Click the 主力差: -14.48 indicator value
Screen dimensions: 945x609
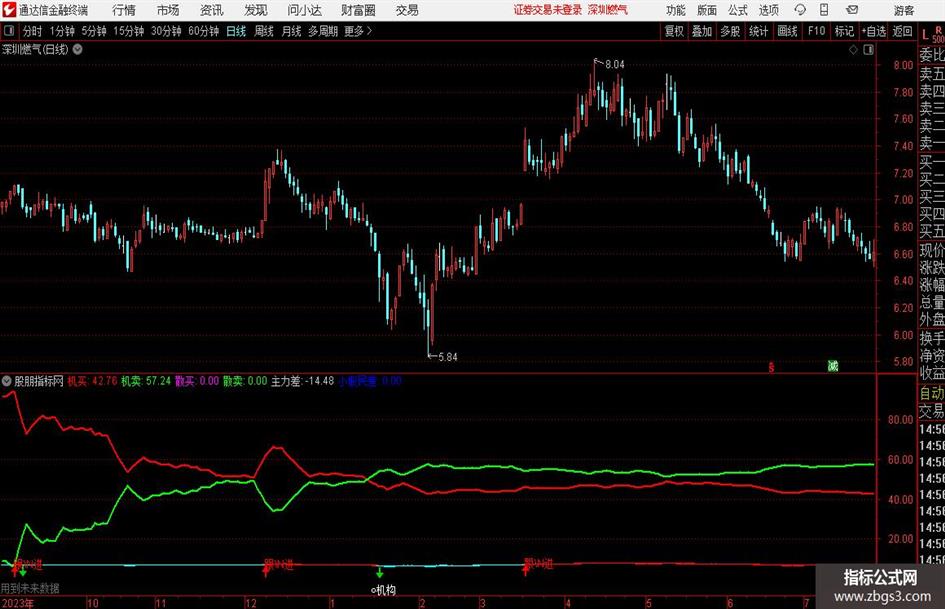point(303,381)
